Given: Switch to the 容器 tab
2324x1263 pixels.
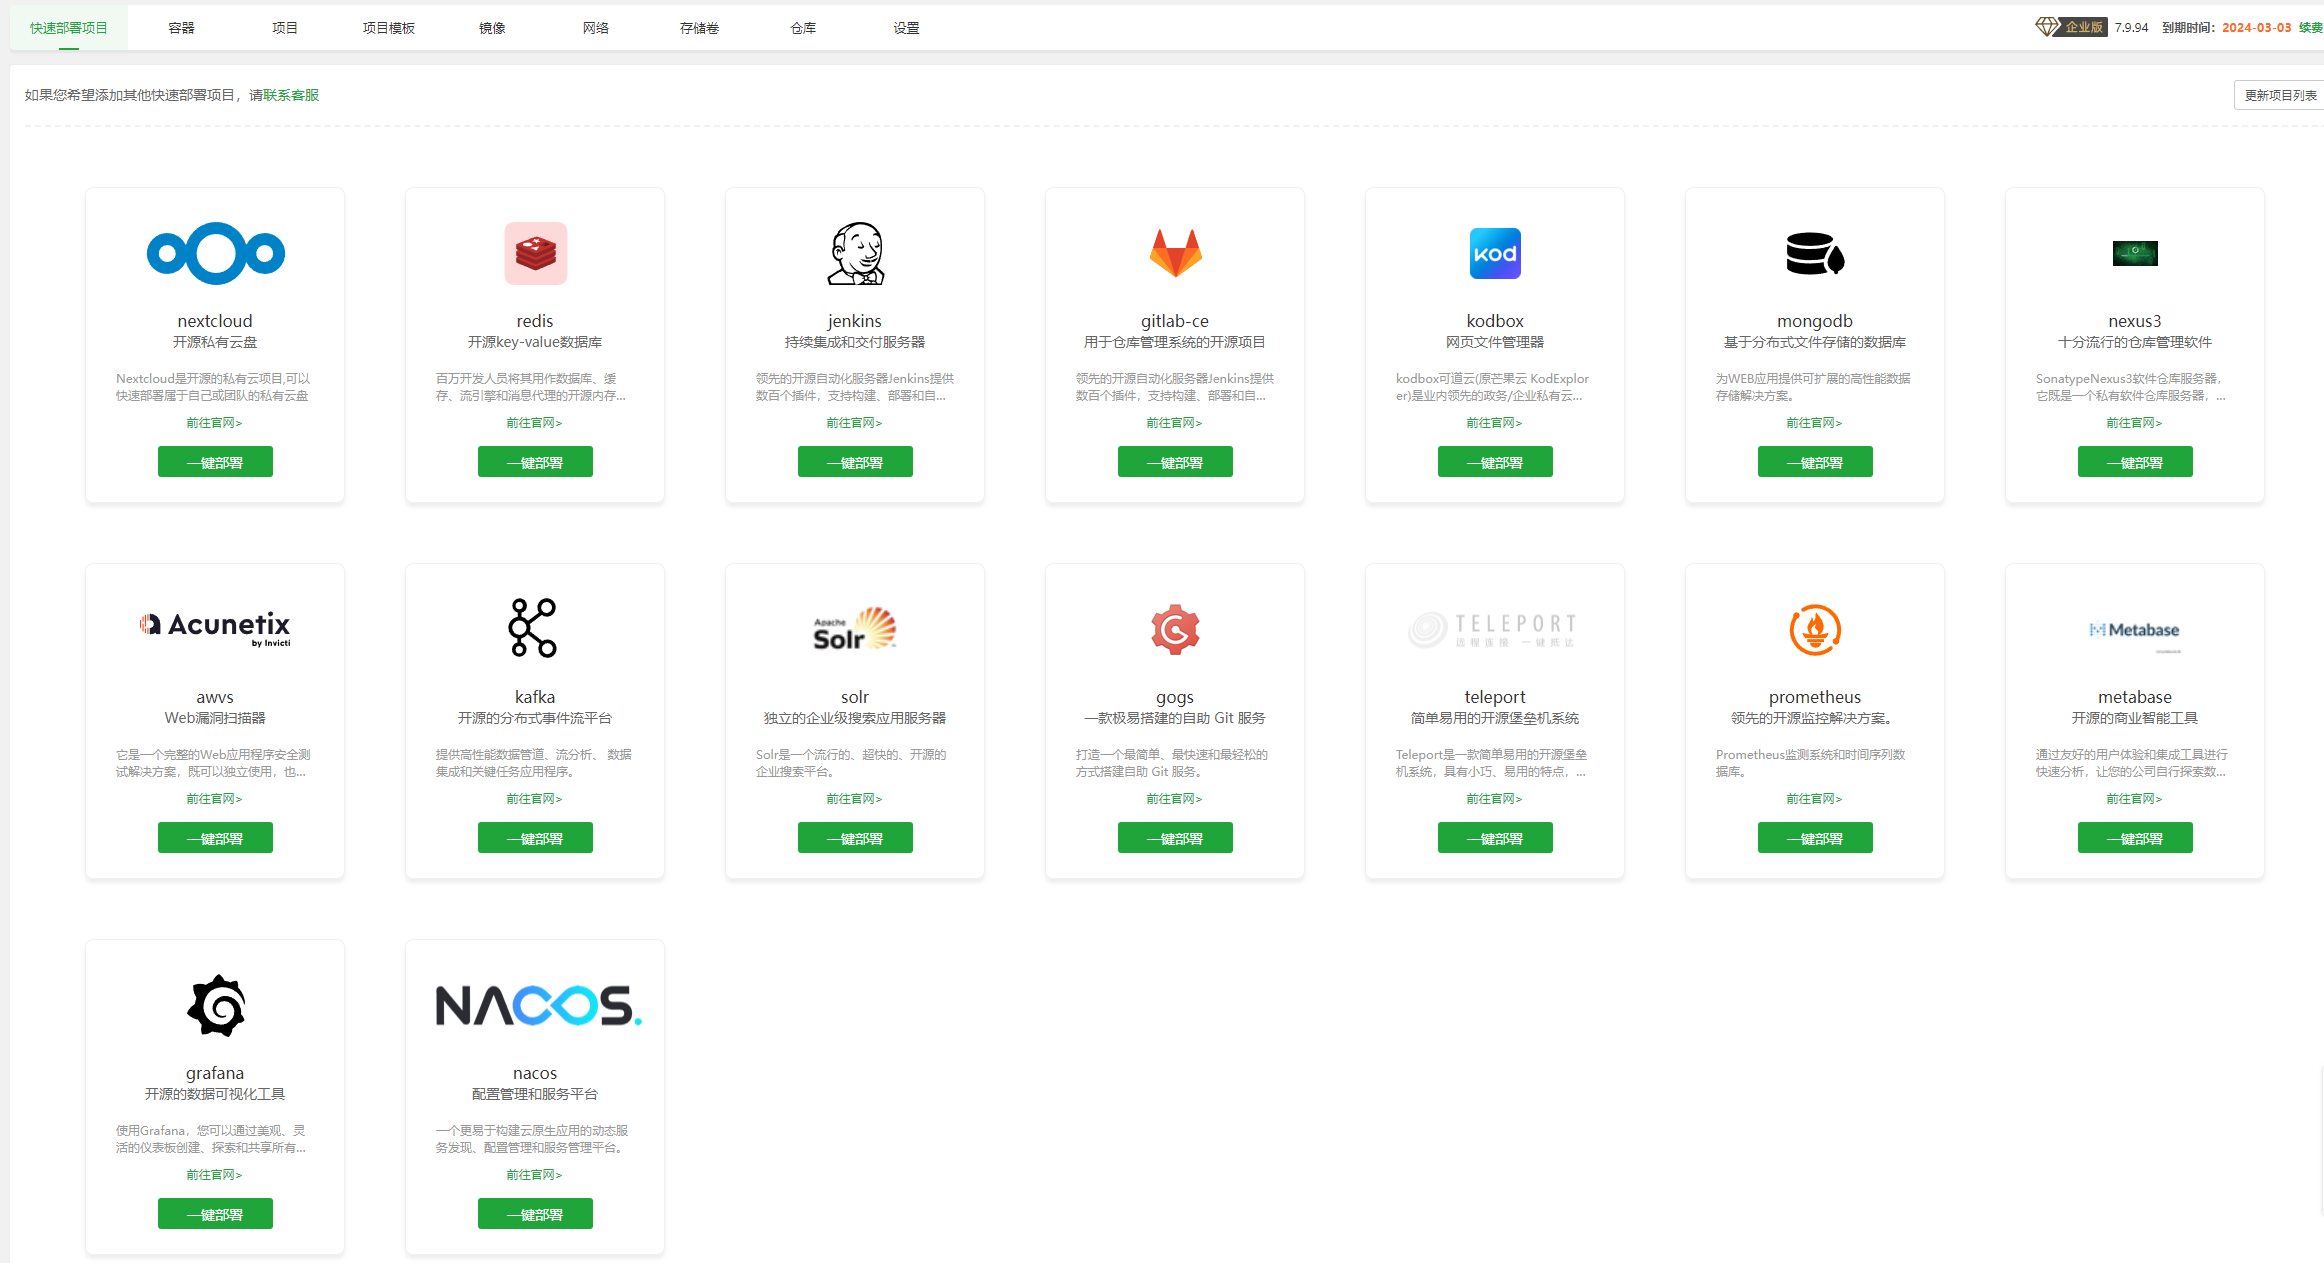Looking at the screenshot, I should (181, 28).
